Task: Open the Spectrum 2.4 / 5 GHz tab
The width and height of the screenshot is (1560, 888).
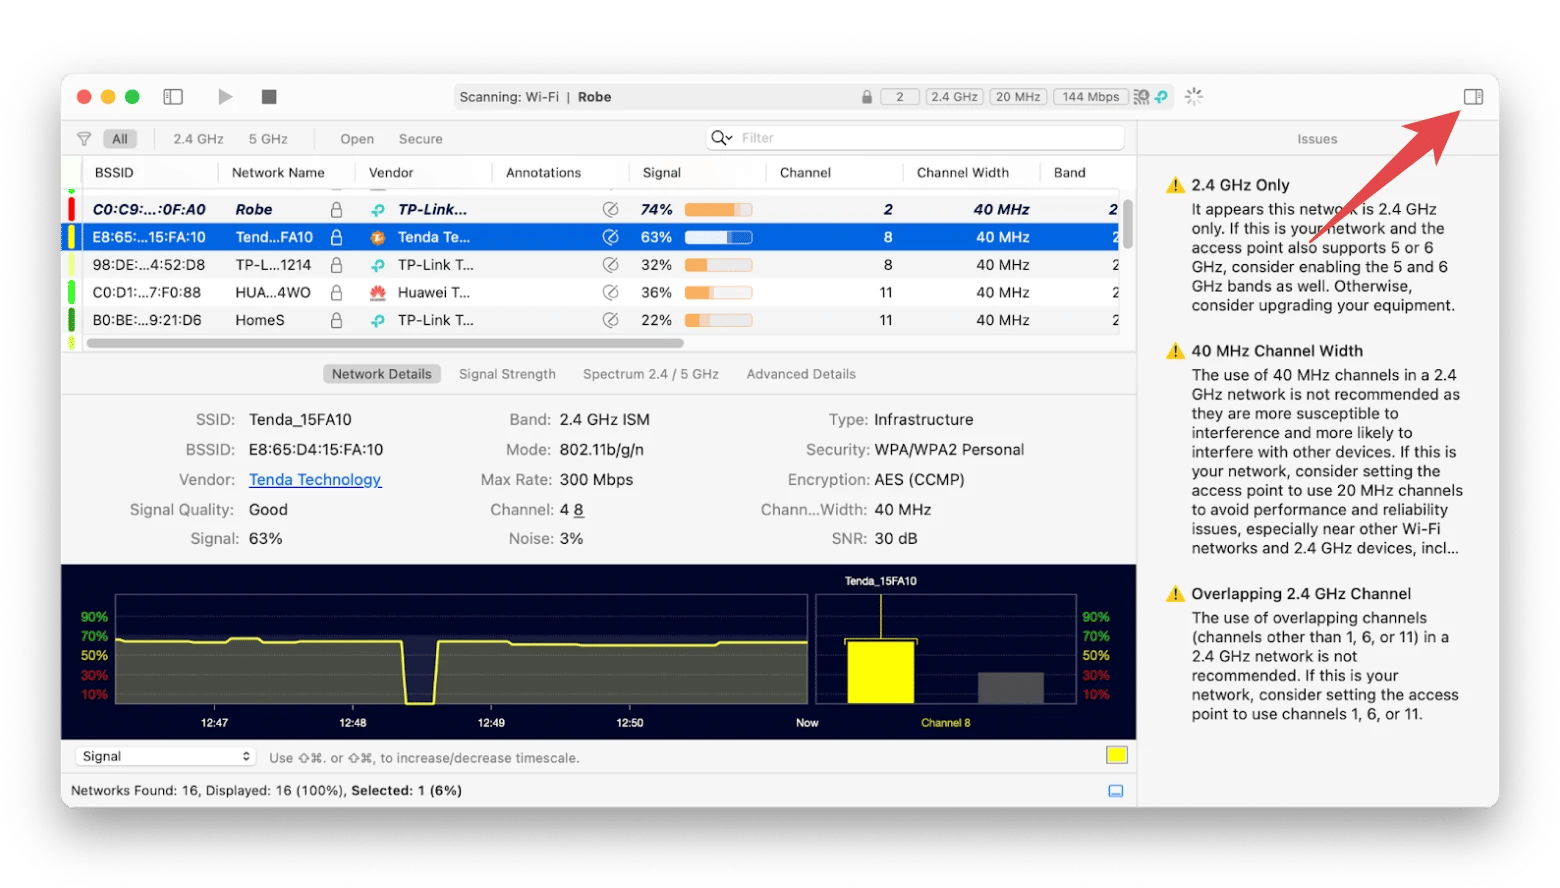Action: point(651,374)
